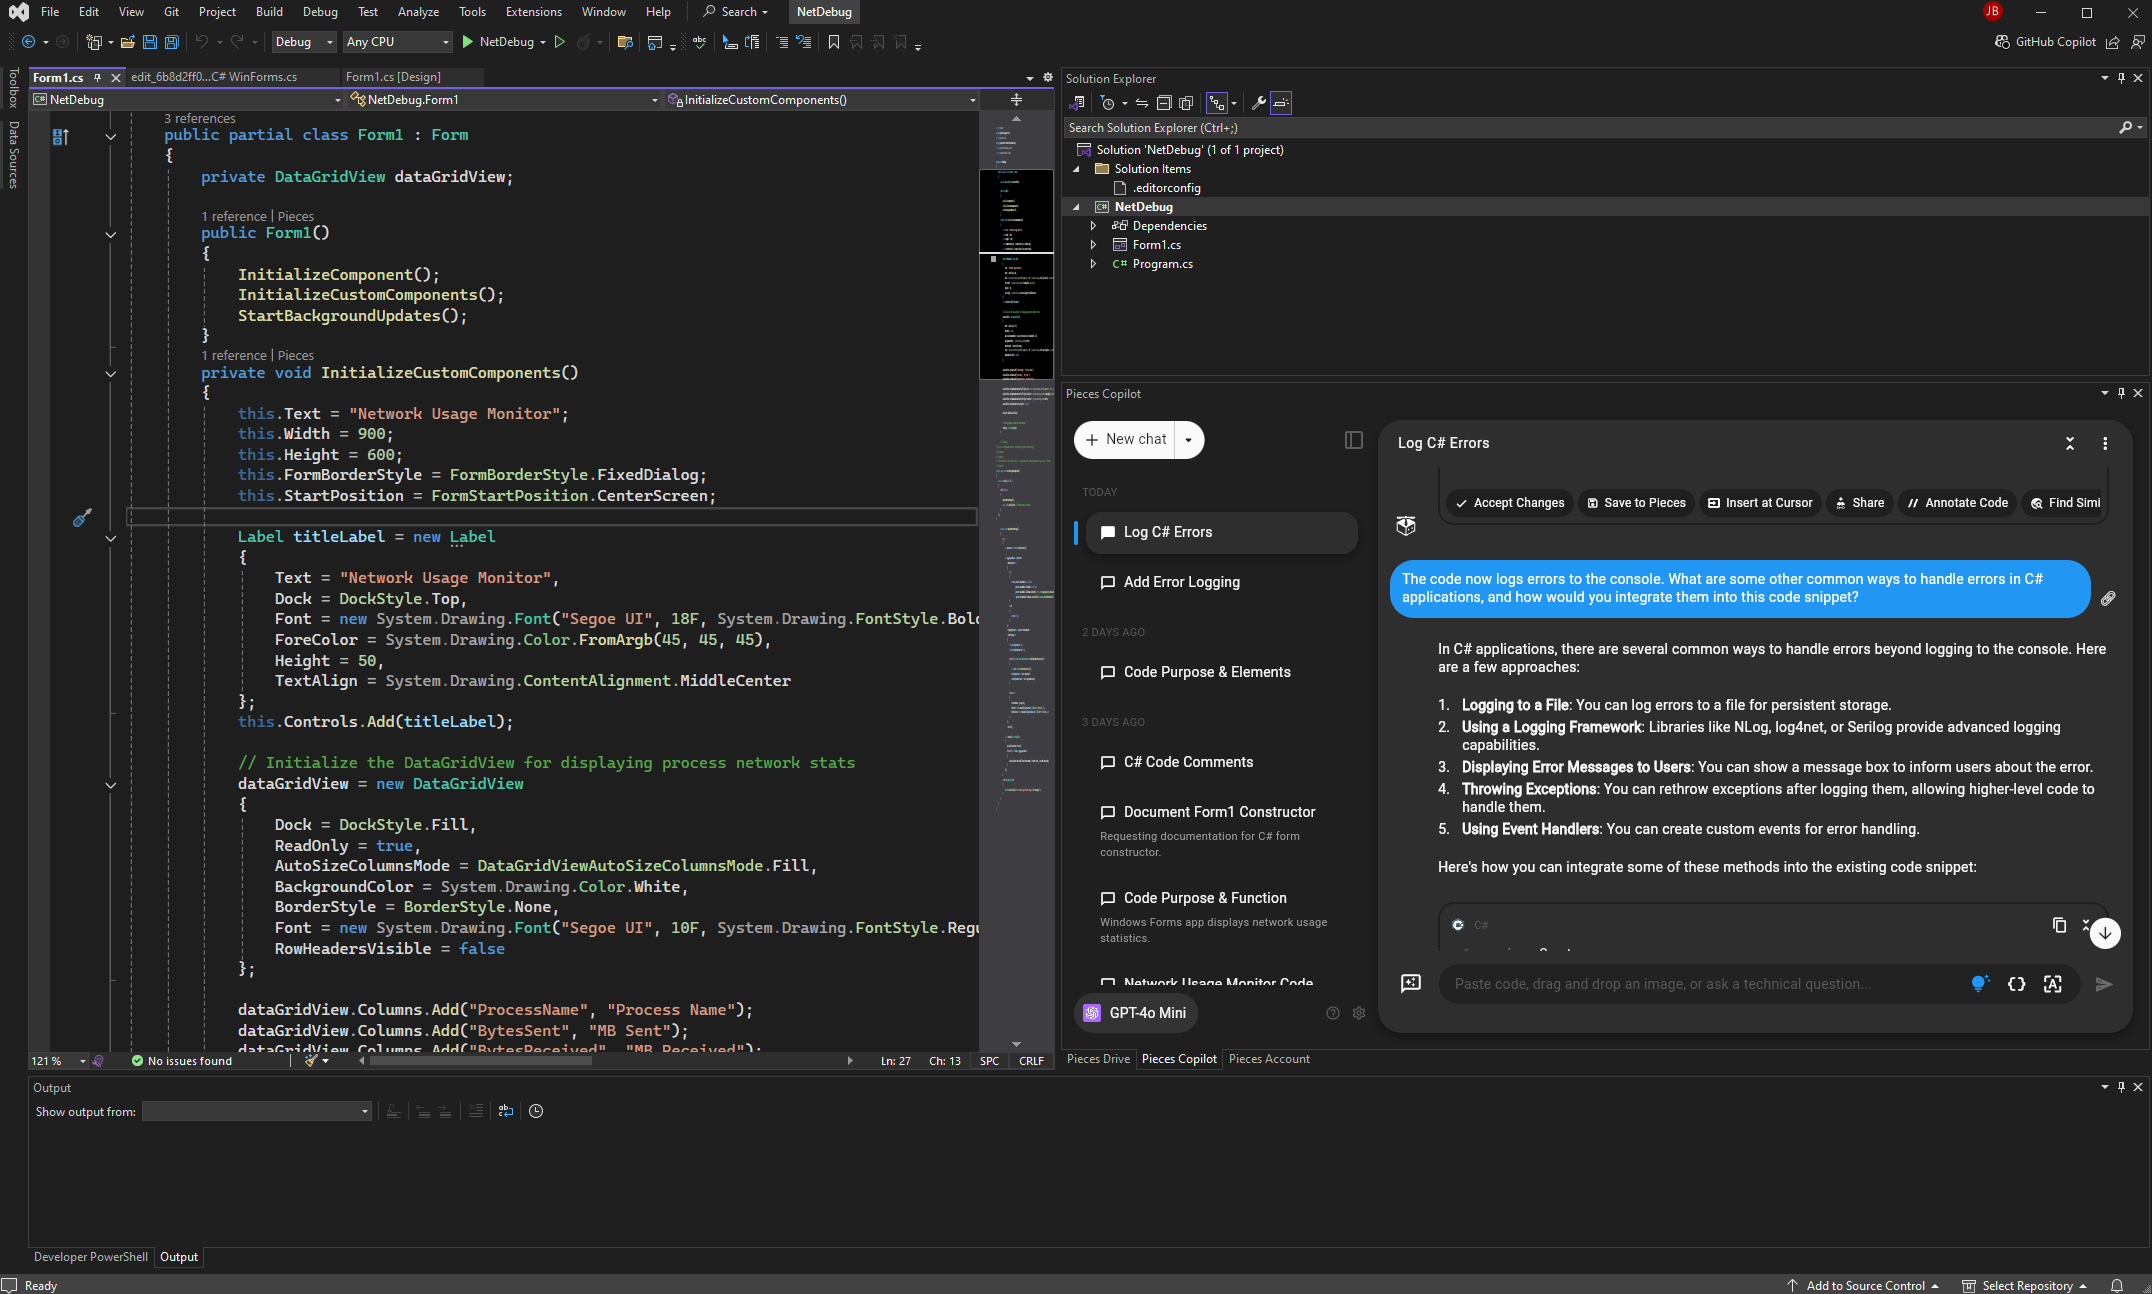
Task: Toggle Preview Selected Items in Solution Explorer
Action: 1281,103
